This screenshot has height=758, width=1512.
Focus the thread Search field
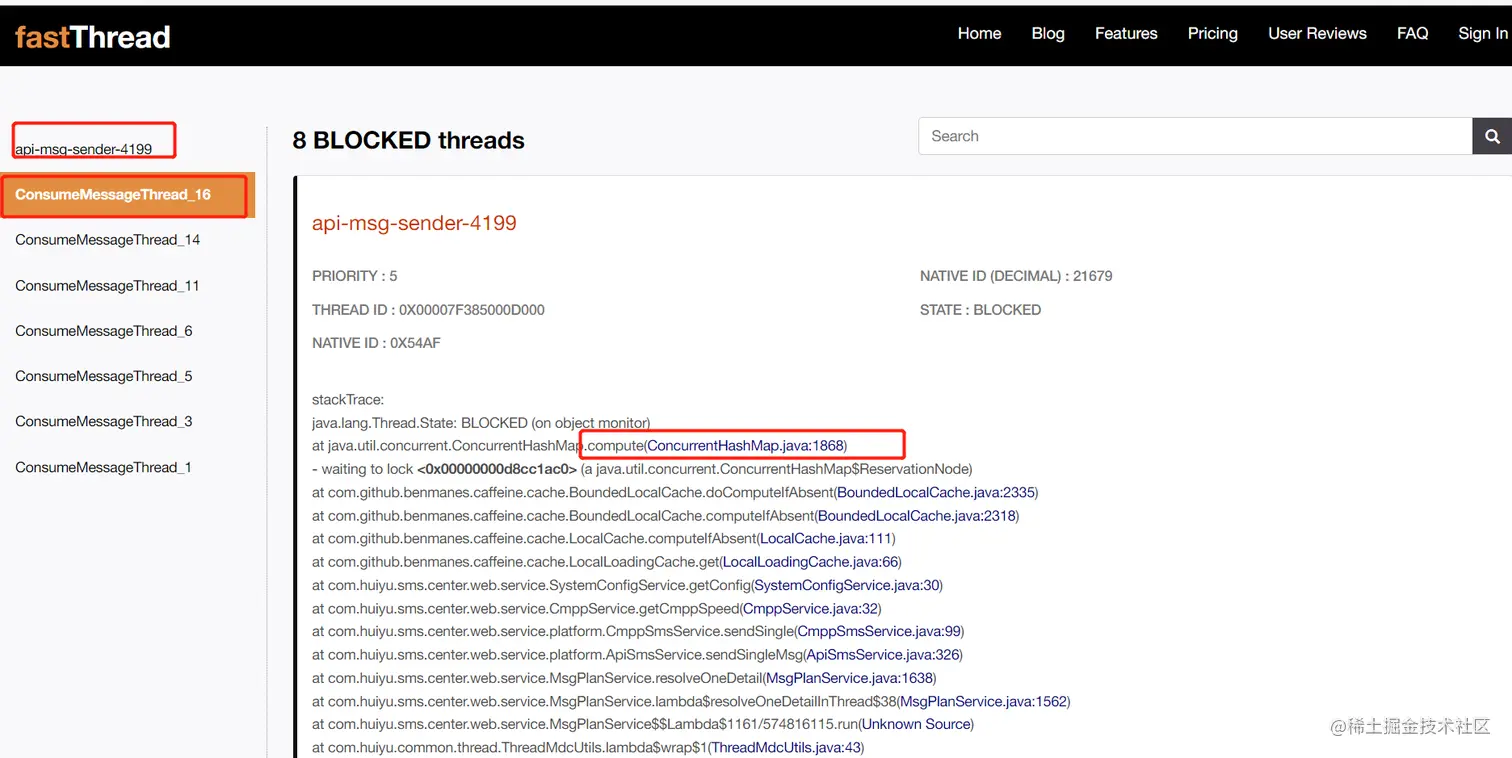pyautogui.click(x=1195, y=136)
